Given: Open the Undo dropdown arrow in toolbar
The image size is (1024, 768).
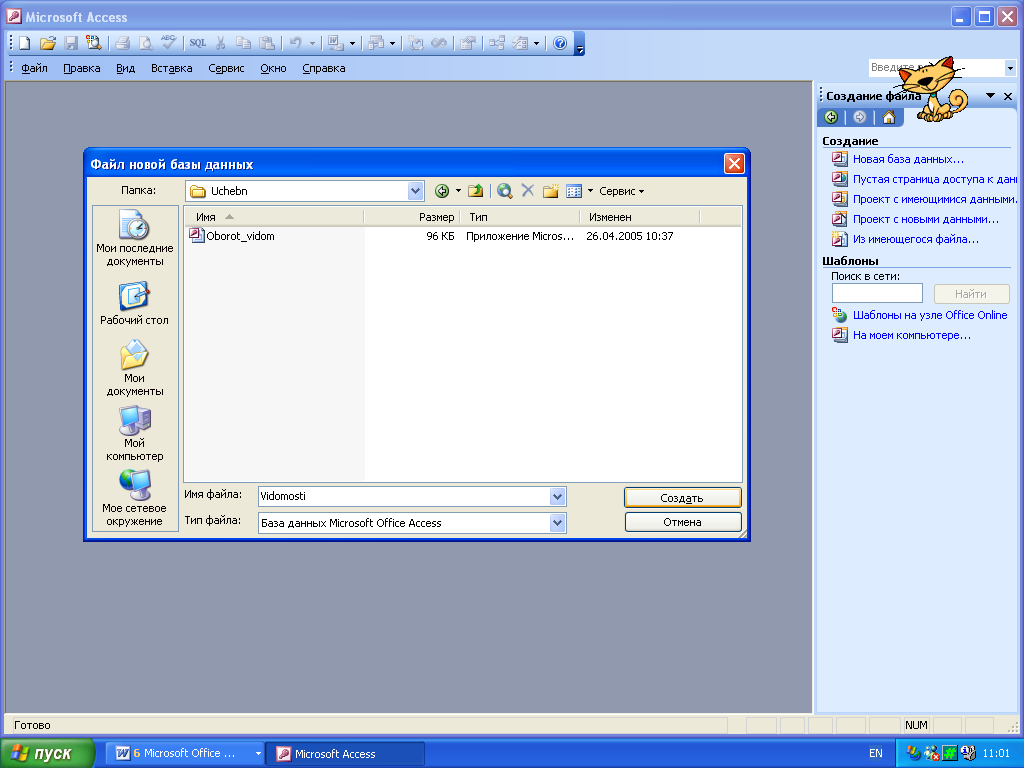Looking at the screenshot, I should (312, 44).
